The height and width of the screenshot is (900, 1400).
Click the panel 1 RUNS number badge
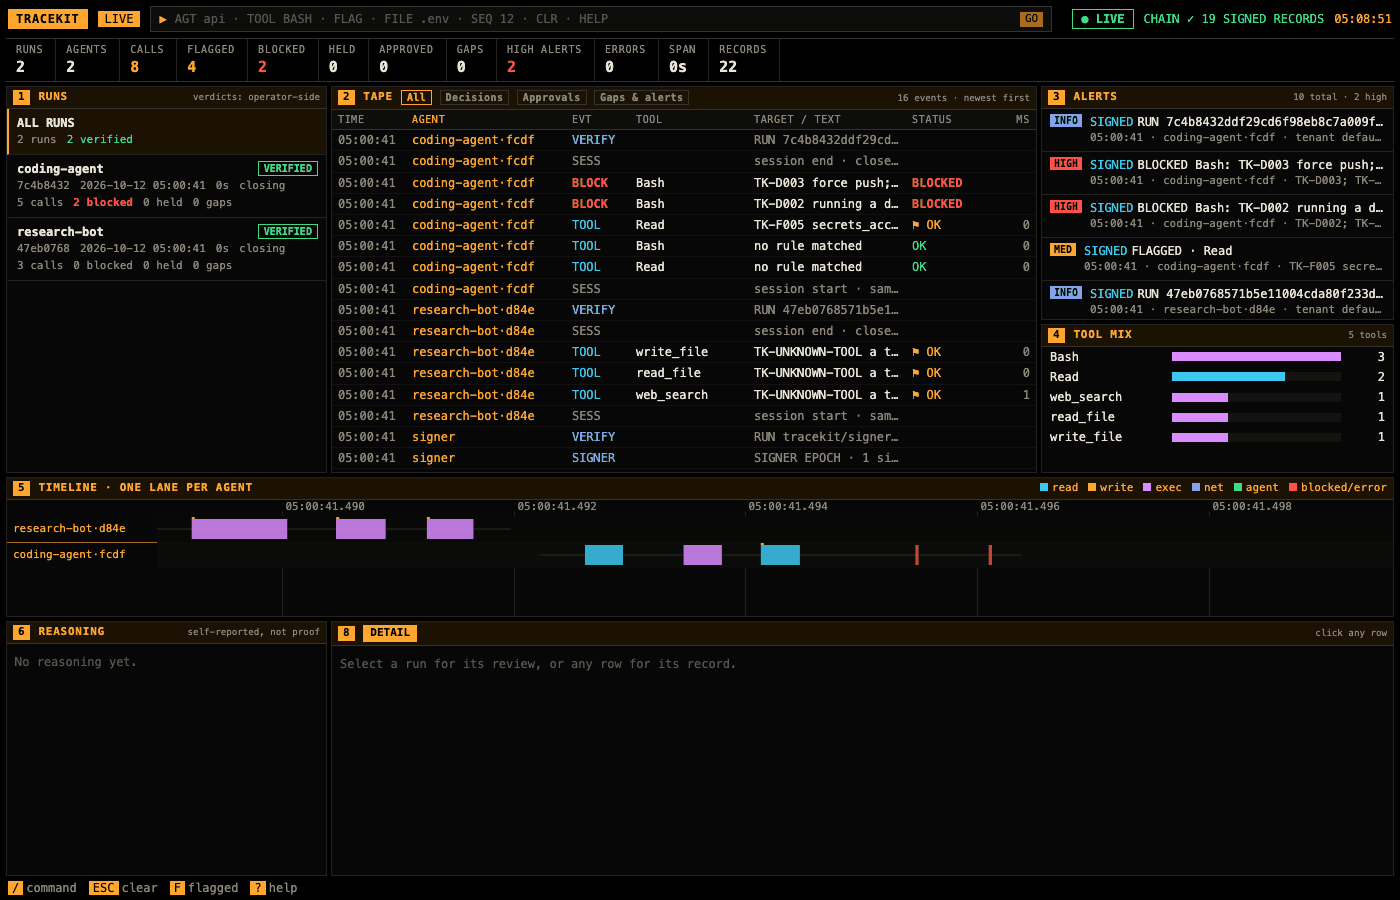click(x=21, y=97)
